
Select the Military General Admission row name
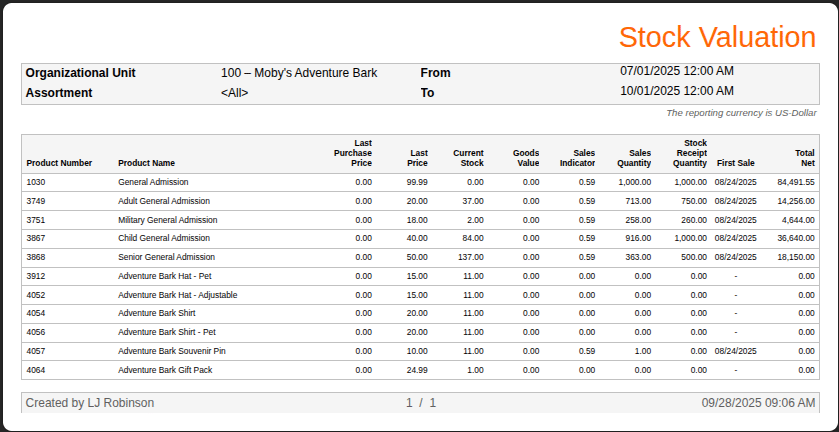[167, 220]
